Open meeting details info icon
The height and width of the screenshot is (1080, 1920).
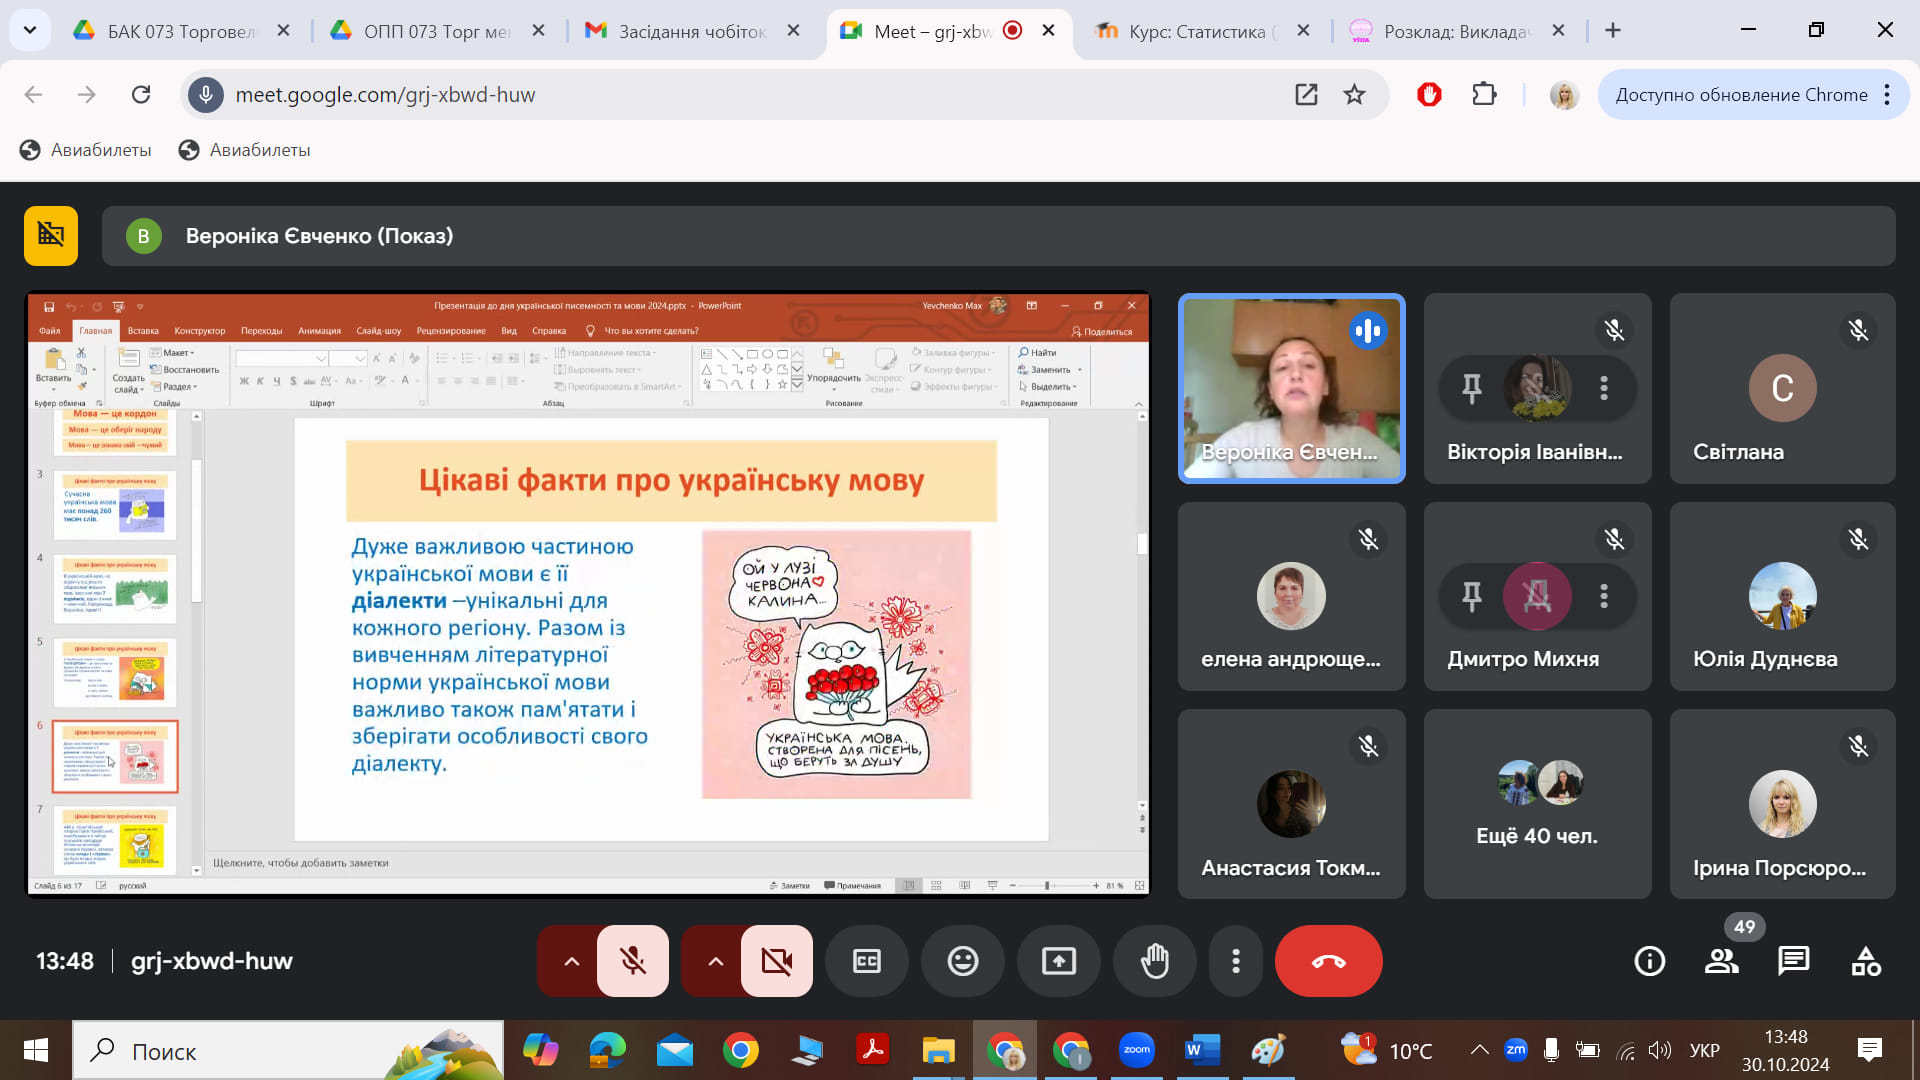1649,961
